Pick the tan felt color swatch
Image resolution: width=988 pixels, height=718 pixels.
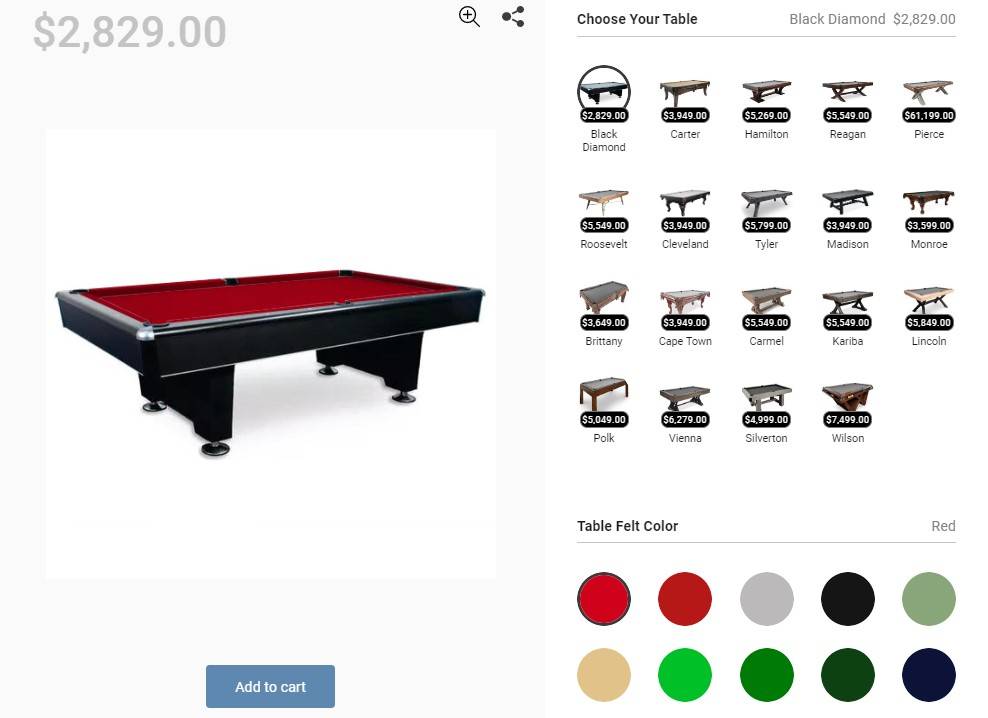pyautogui.click(x=604, y=675)
